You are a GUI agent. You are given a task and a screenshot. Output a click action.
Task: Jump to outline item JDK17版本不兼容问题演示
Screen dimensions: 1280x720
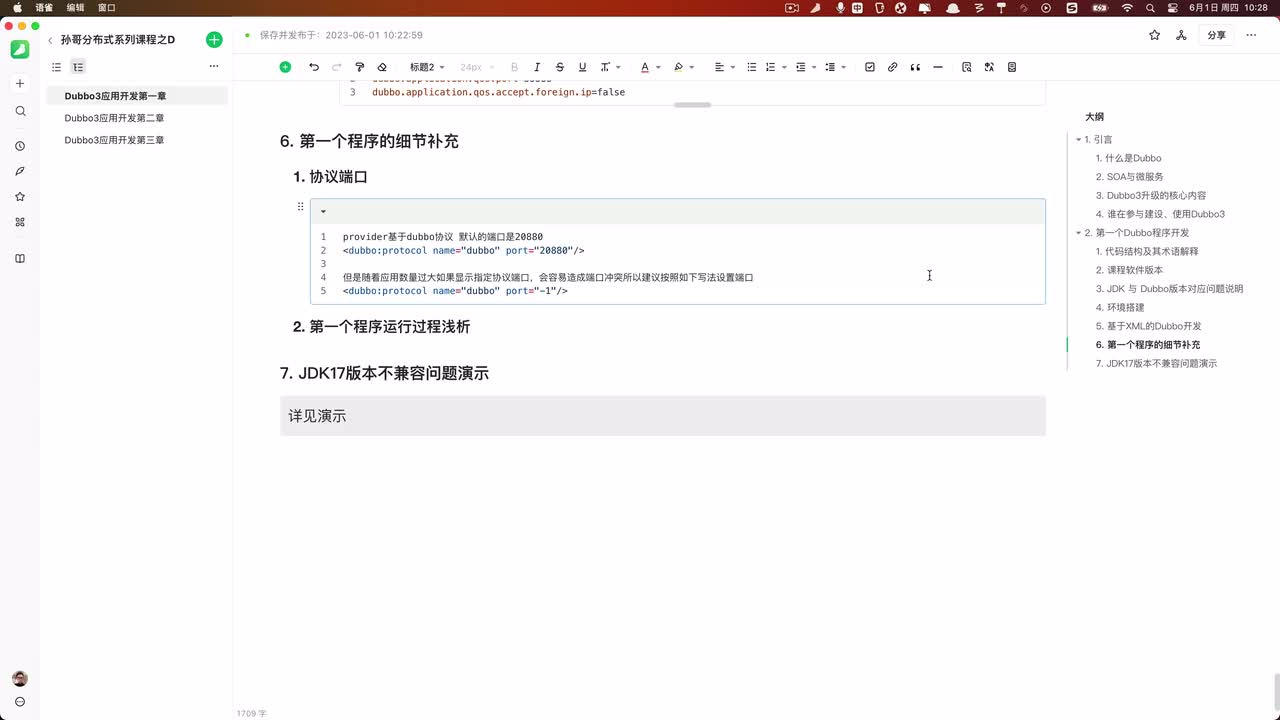tap(1156, 363)
